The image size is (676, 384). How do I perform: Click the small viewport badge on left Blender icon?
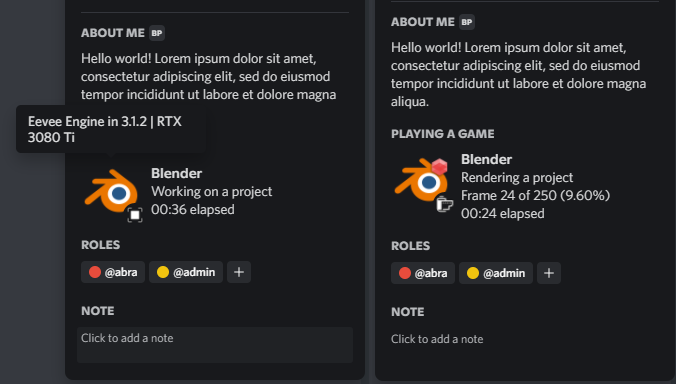click(x=135, y=215)
